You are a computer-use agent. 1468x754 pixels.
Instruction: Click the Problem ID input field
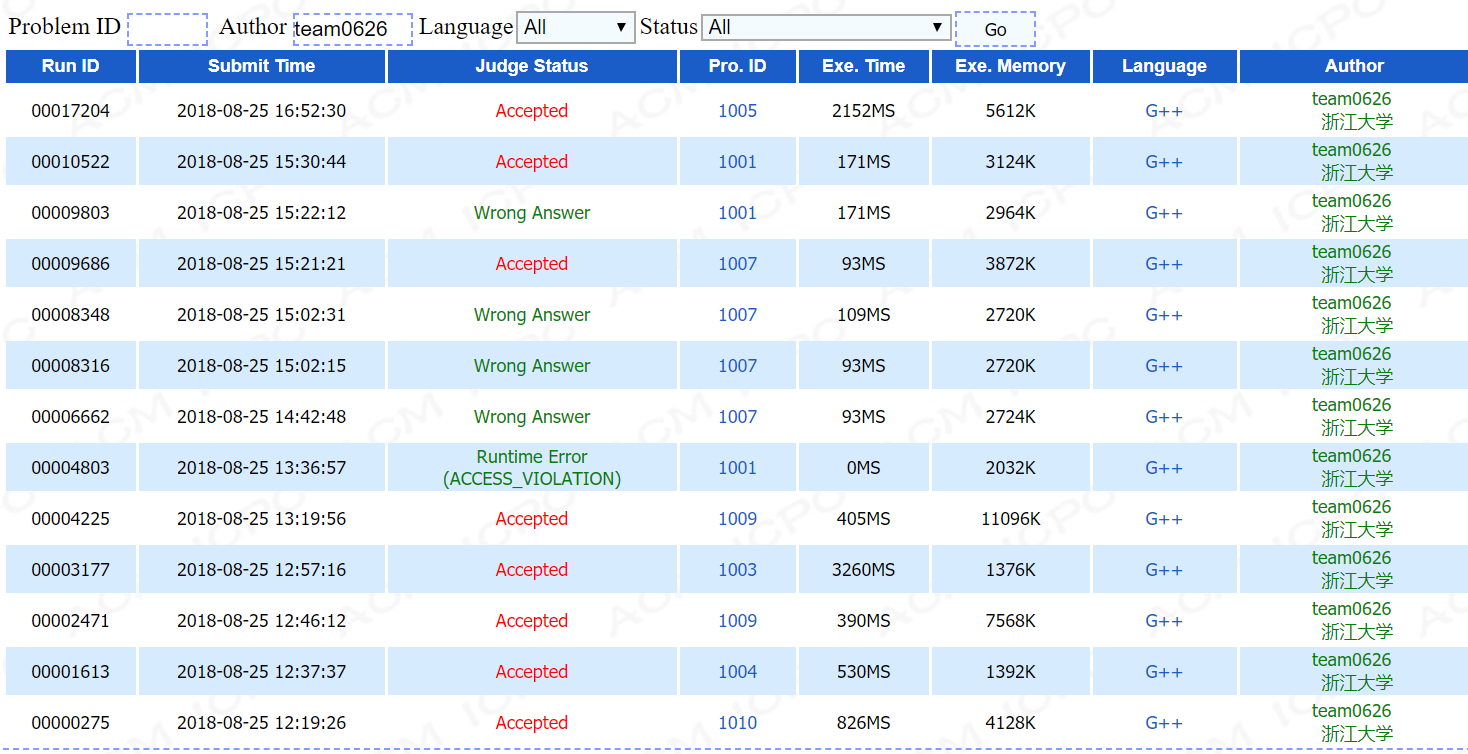coord(167,29)
